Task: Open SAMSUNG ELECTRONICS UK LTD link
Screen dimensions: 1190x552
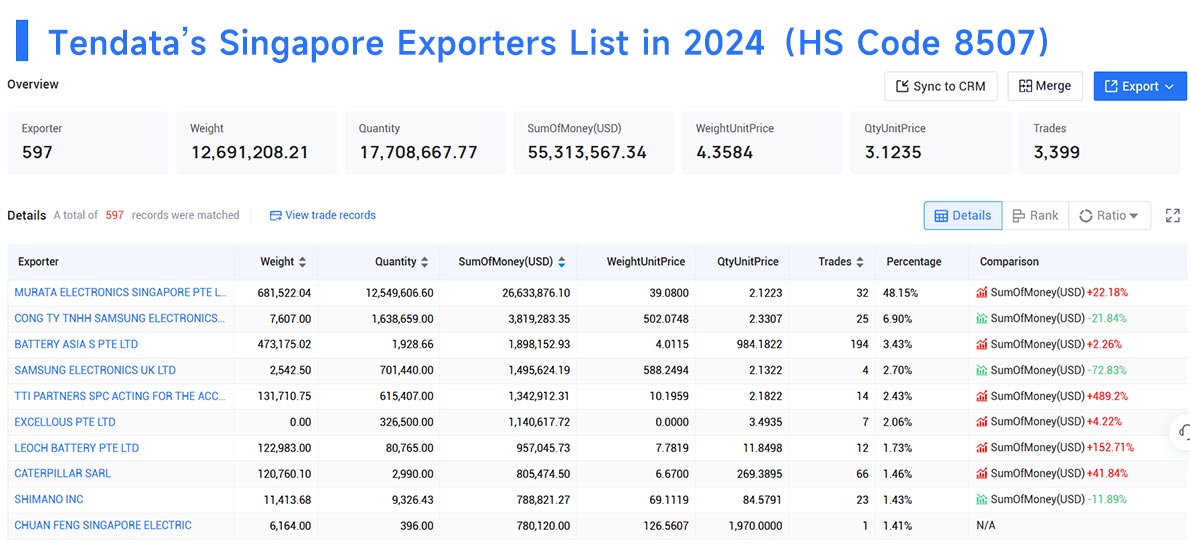Action: coord(95,370)
